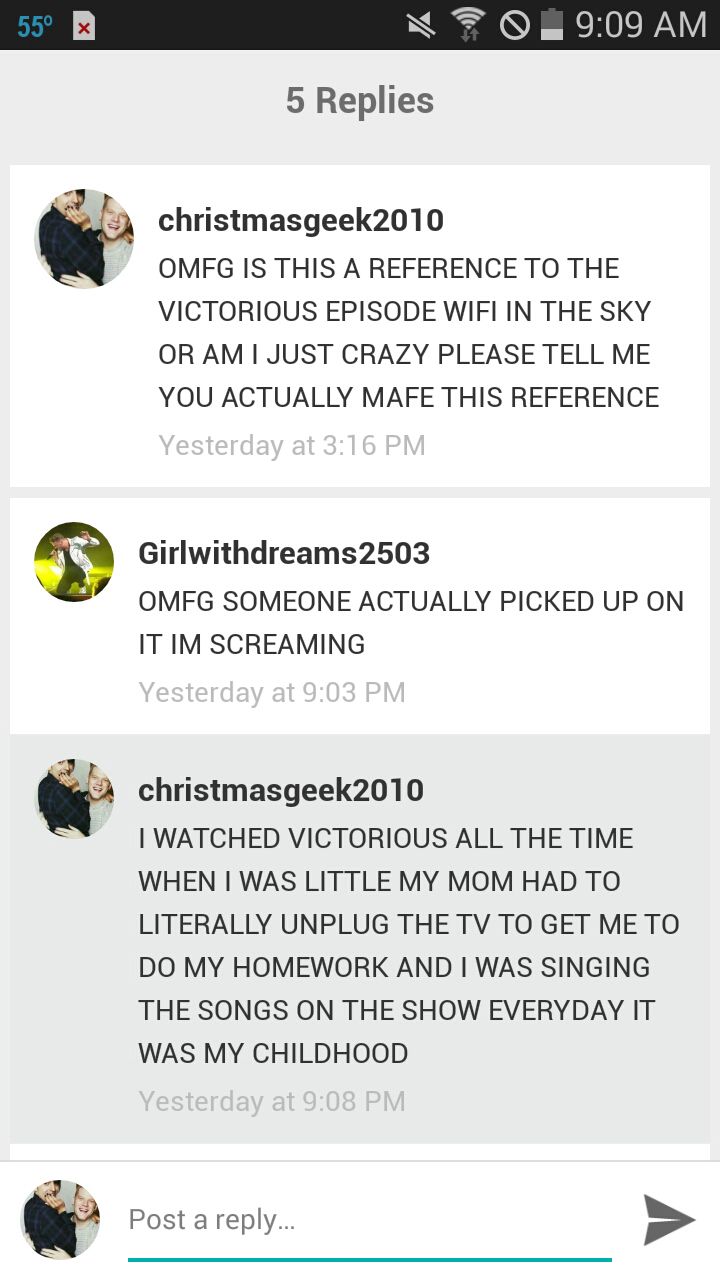Tap the battery status icon
720x1280 pixels.
point(551,24)
